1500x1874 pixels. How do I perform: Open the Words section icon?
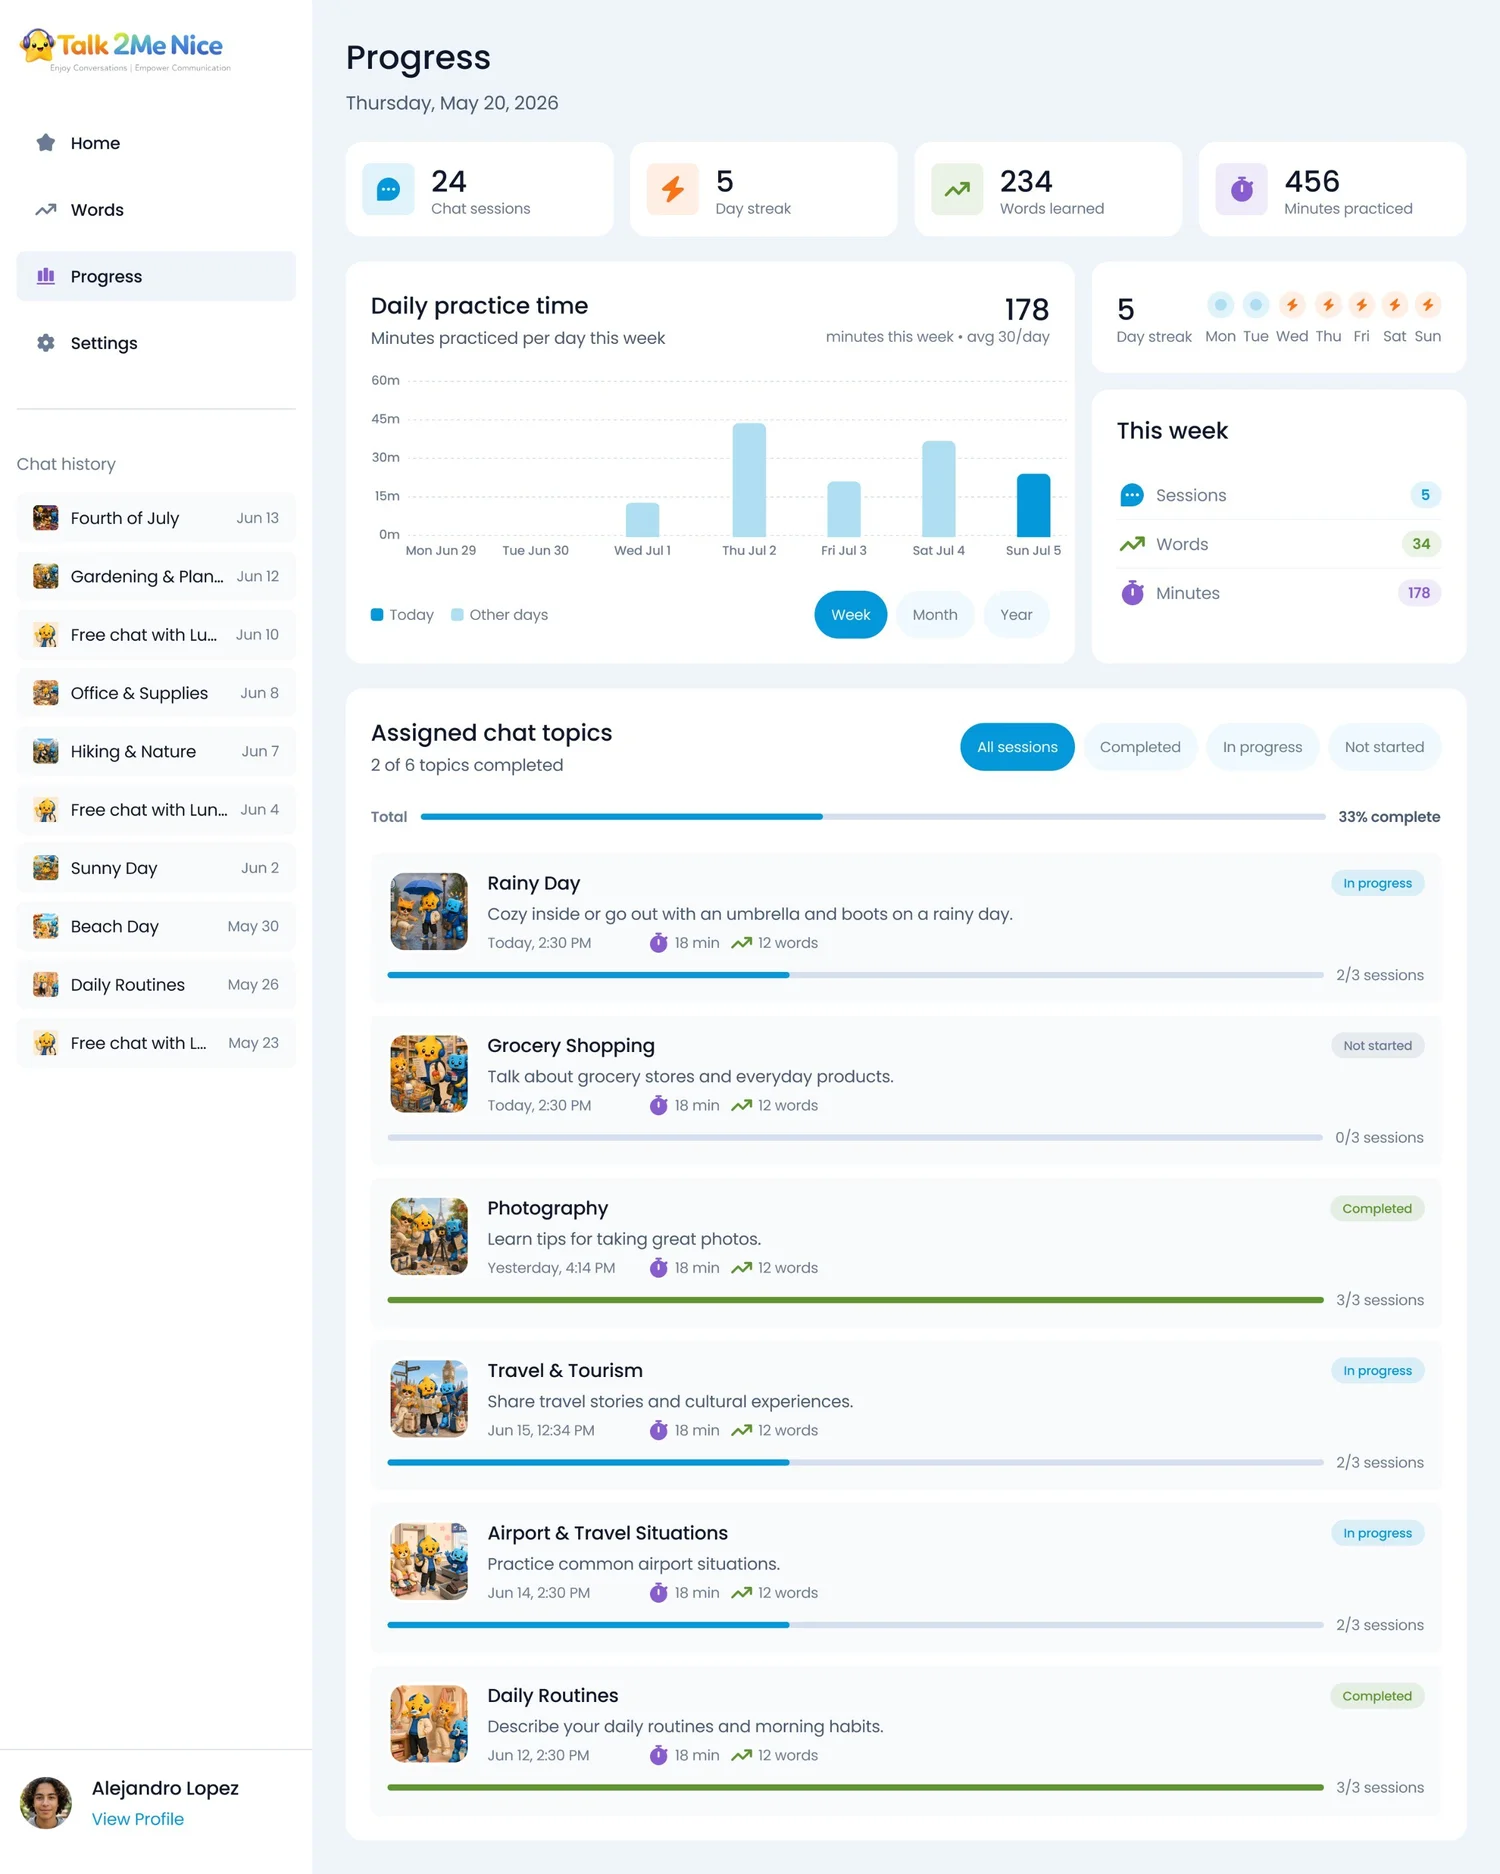46,210
